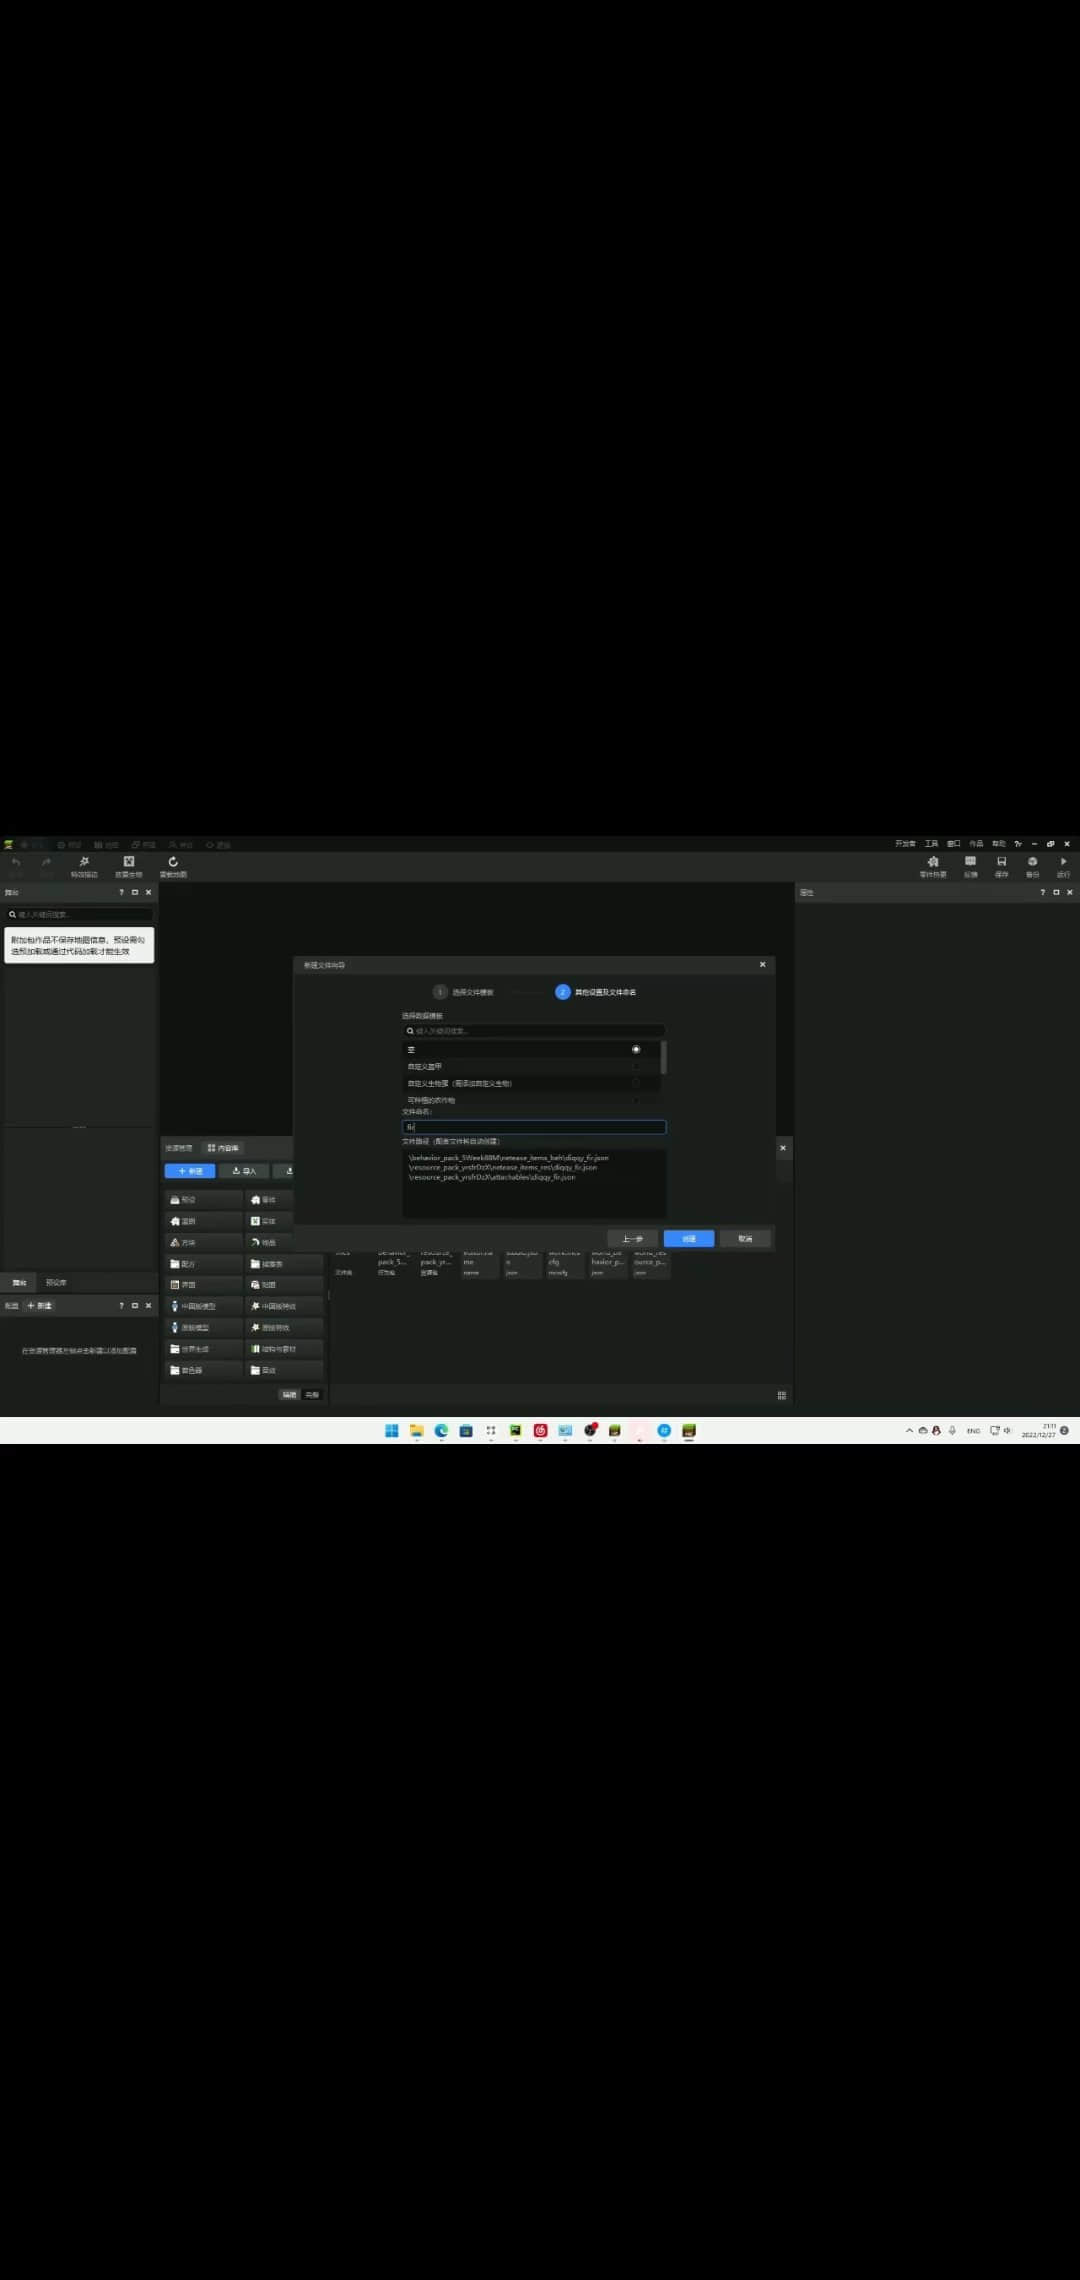Click the grid view icon below the file list
Viewport: 1080px width, 2280px height.
[x=781, y=1395]
